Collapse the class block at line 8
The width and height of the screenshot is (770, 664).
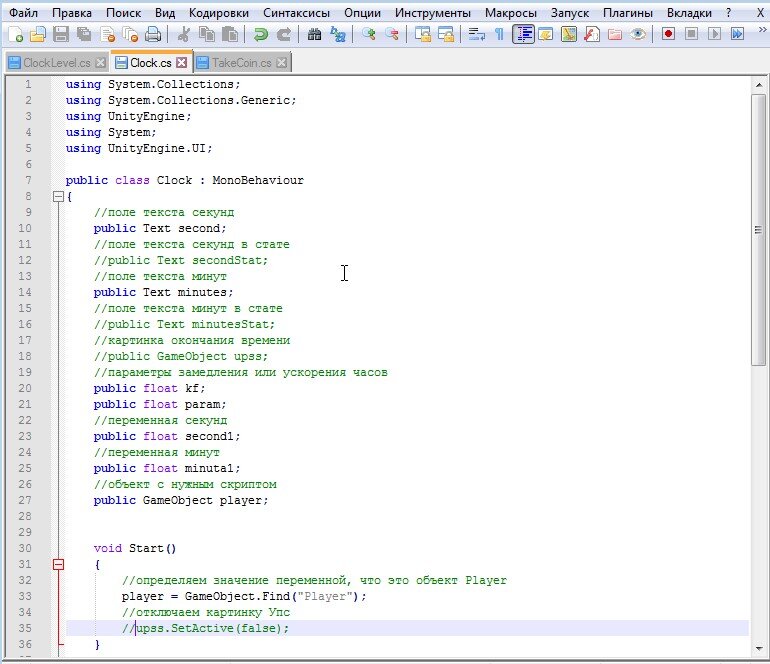[x=58, y=197]
